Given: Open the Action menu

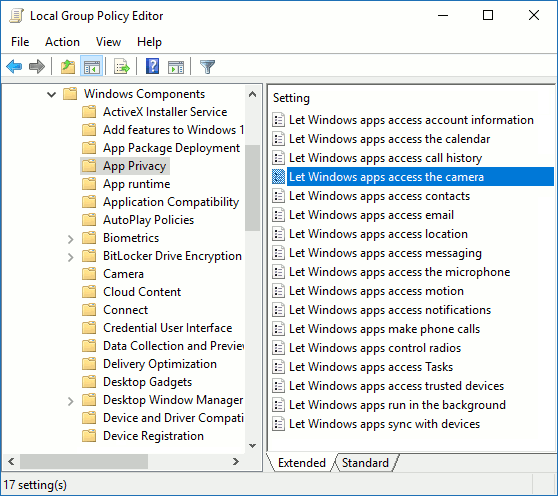Looking at the screenshot, I should coord(62,42).
